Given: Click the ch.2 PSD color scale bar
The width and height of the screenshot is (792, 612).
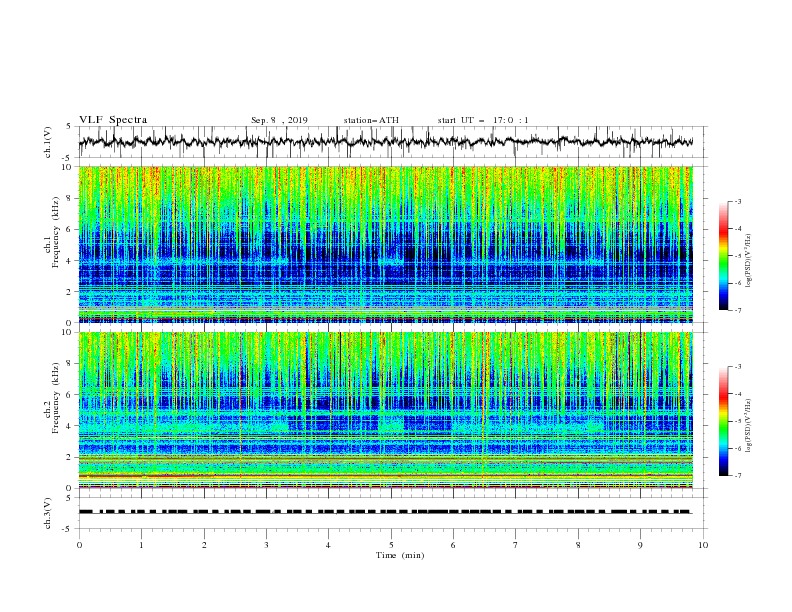Looking at the screenshot, I should pos(724,421).
